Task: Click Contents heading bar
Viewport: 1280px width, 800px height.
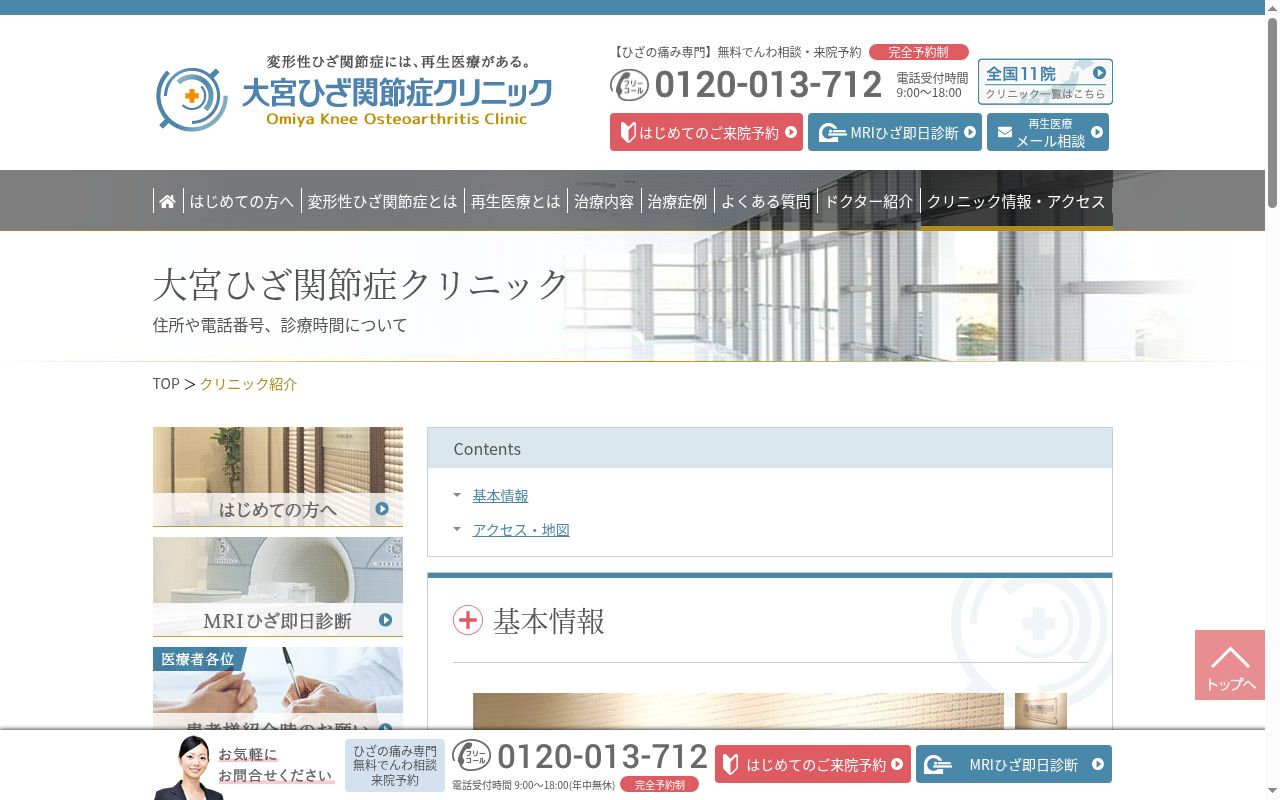Action: [770, 448]
